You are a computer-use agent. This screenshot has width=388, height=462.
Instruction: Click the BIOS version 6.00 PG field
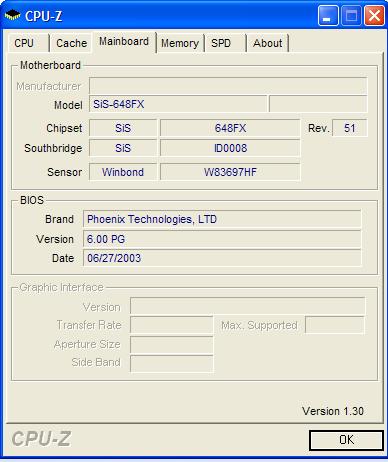[222, 239]
